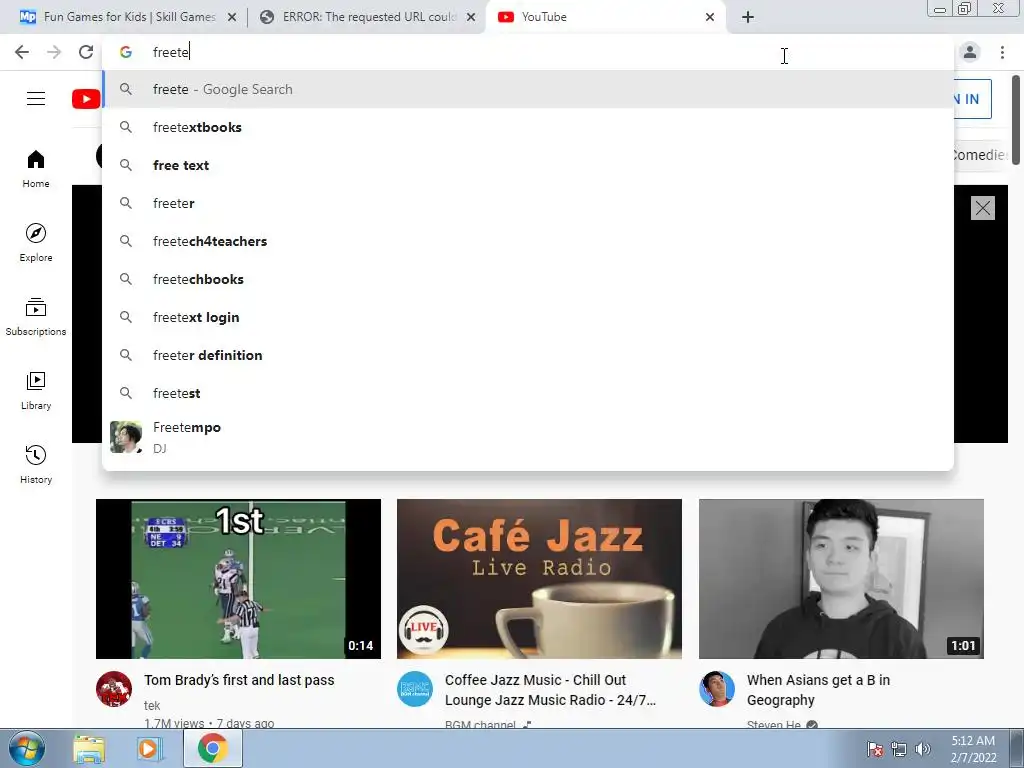This screenshot has width=1024, height=768.
Task: Open History in the YouTube sidebar
Action: (x=36, y=464)
